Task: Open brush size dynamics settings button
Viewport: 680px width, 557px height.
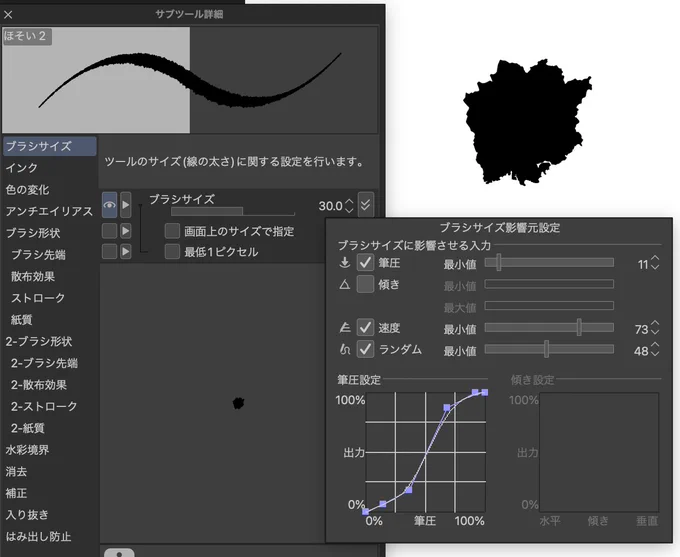Action: [x=365, y=204]
